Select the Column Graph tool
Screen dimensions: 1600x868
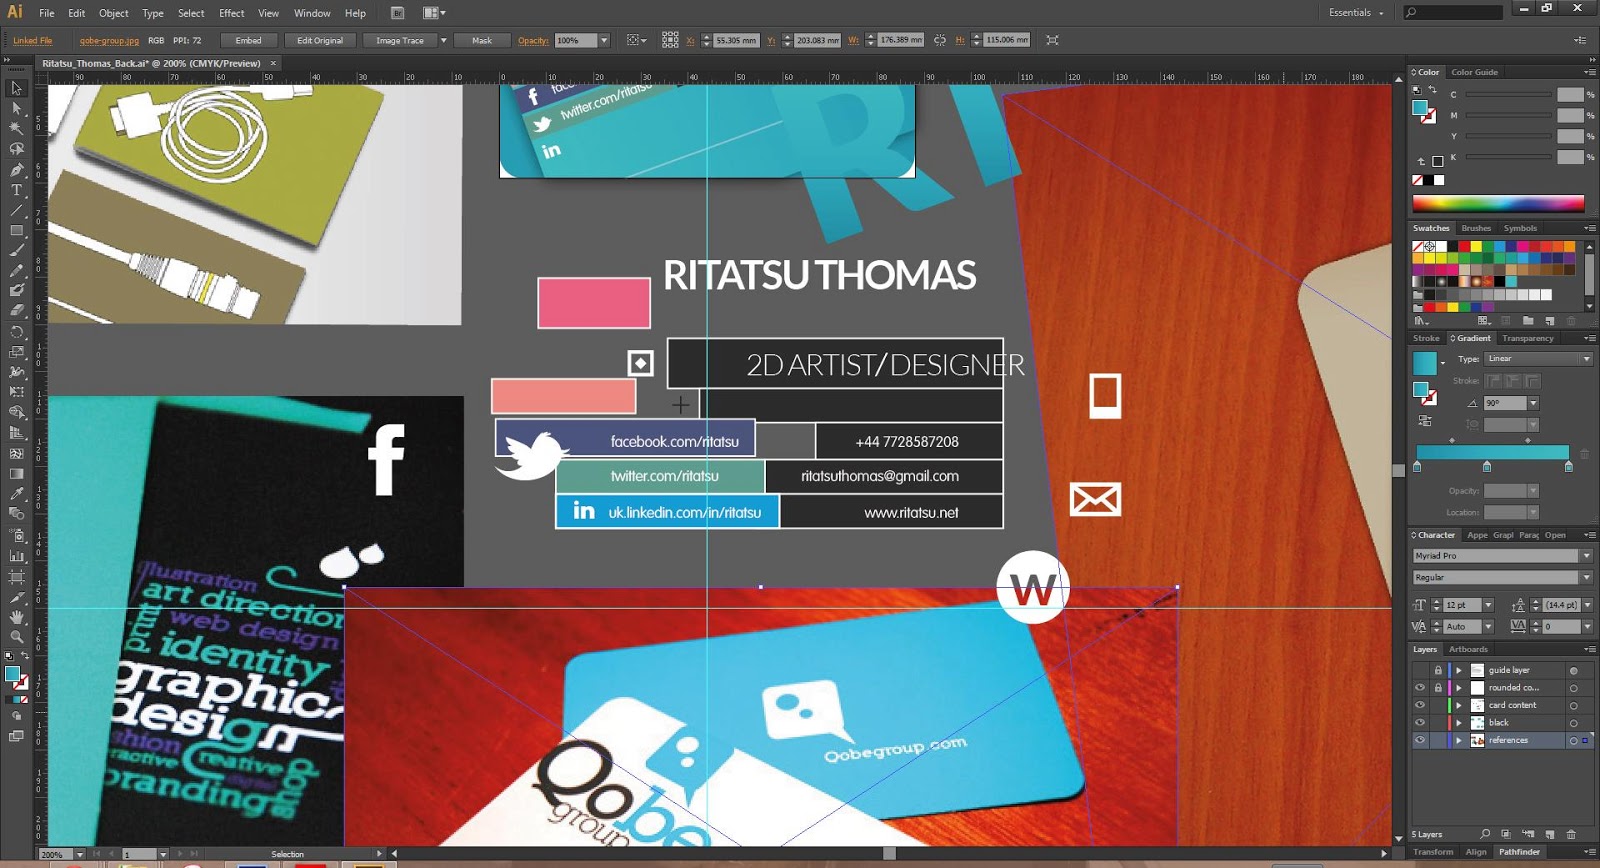tap(16, 556)
